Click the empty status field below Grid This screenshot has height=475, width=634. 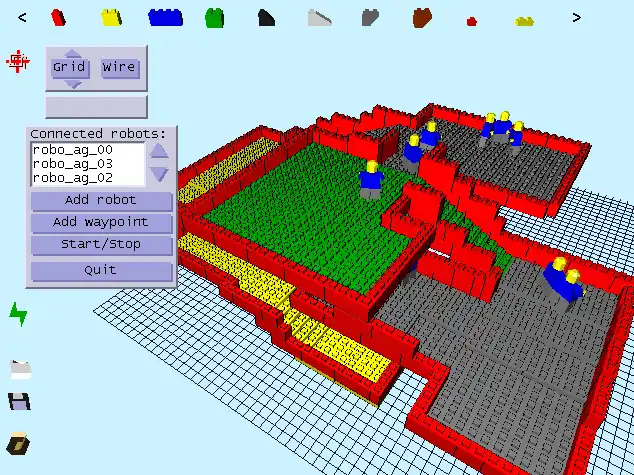96,107
